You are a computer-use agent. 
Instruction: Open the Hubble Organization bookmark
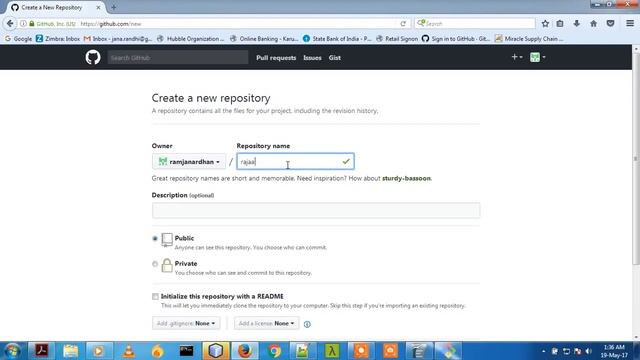[191, 39]
